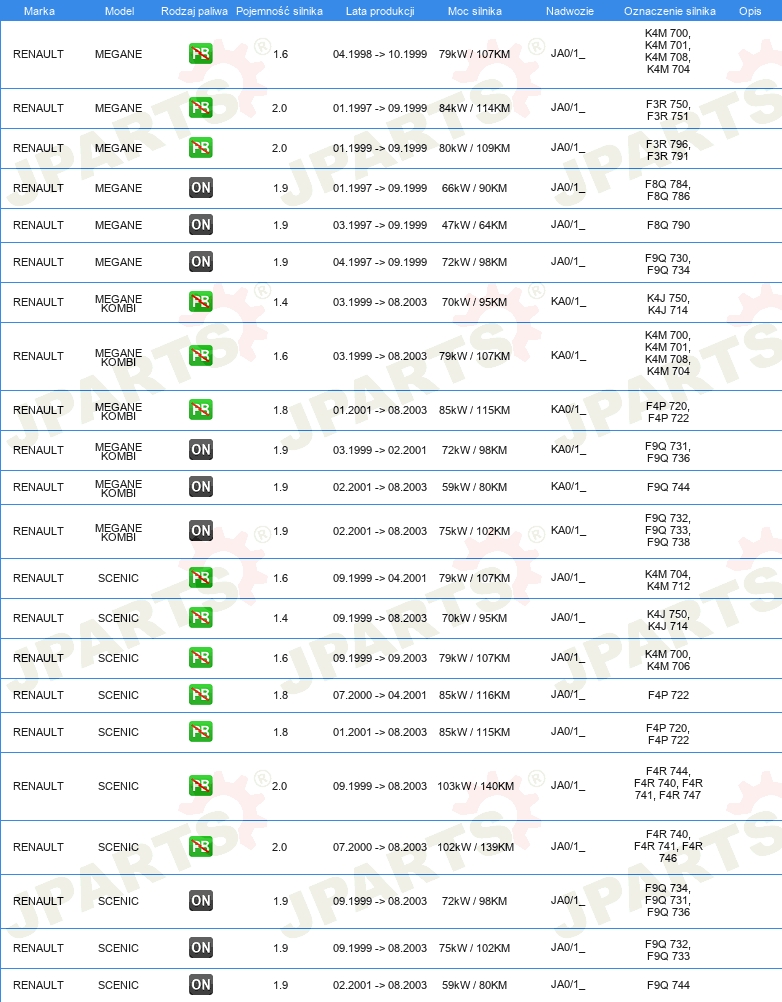The width and height of the screenshot is (782, 1002).
Task: Click the Oznaczenie silnika column header
Action: pos(670,11)
